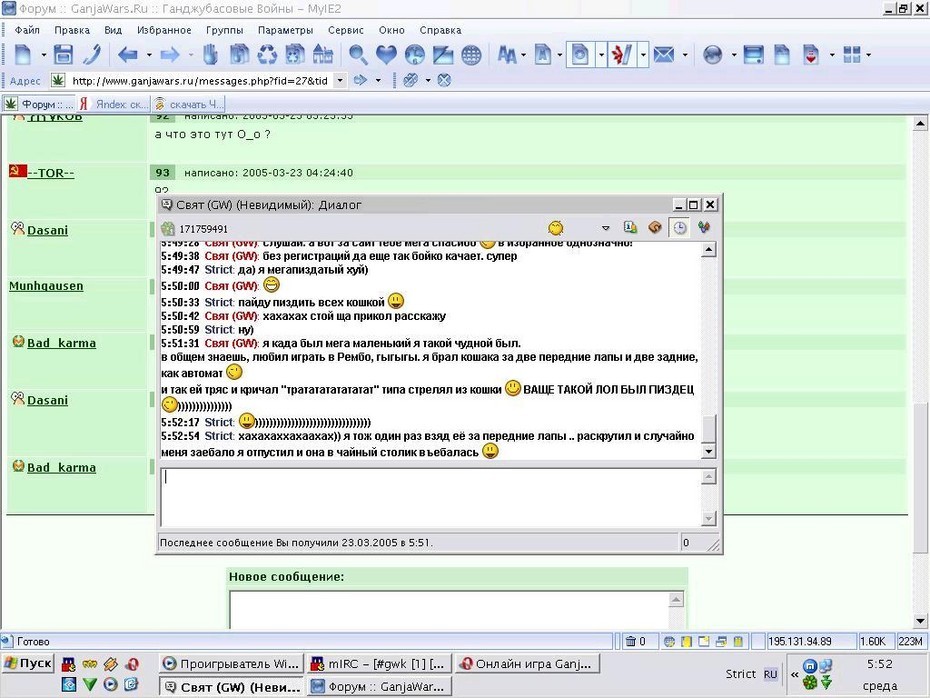Viewport: 930px width, 698px height.
Task: Click into ICQ message input box
Action: (x=431, y=497)
